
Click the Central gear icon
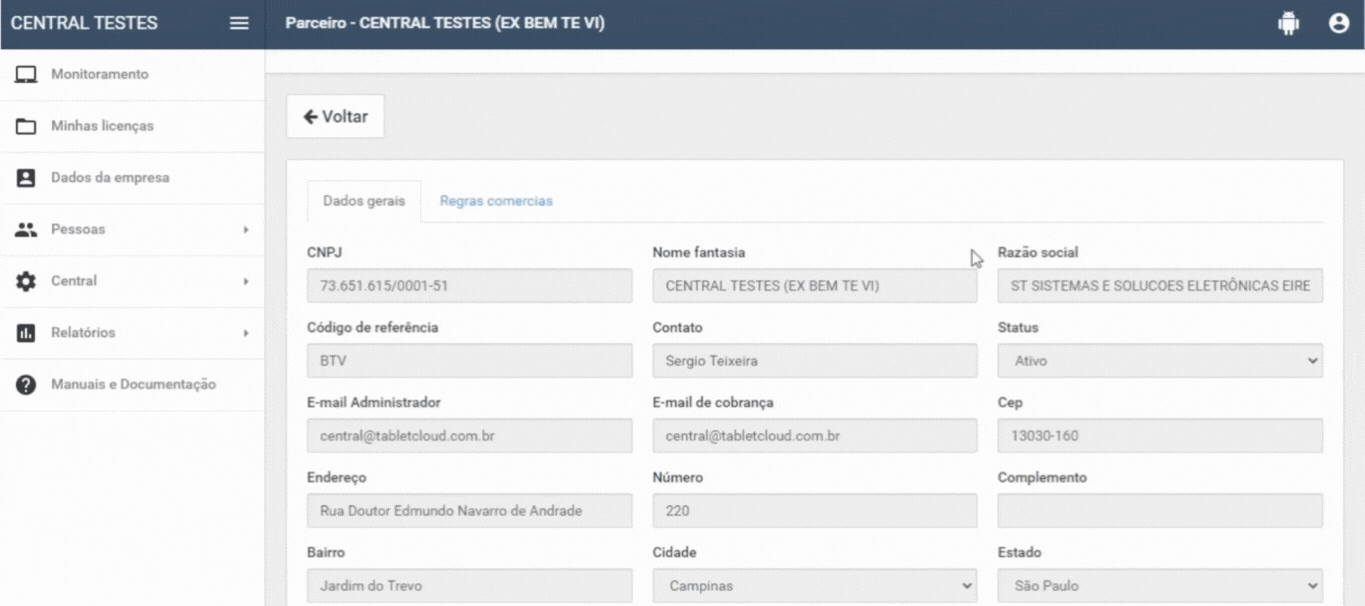pyautogui.click(x=26, y=282)
